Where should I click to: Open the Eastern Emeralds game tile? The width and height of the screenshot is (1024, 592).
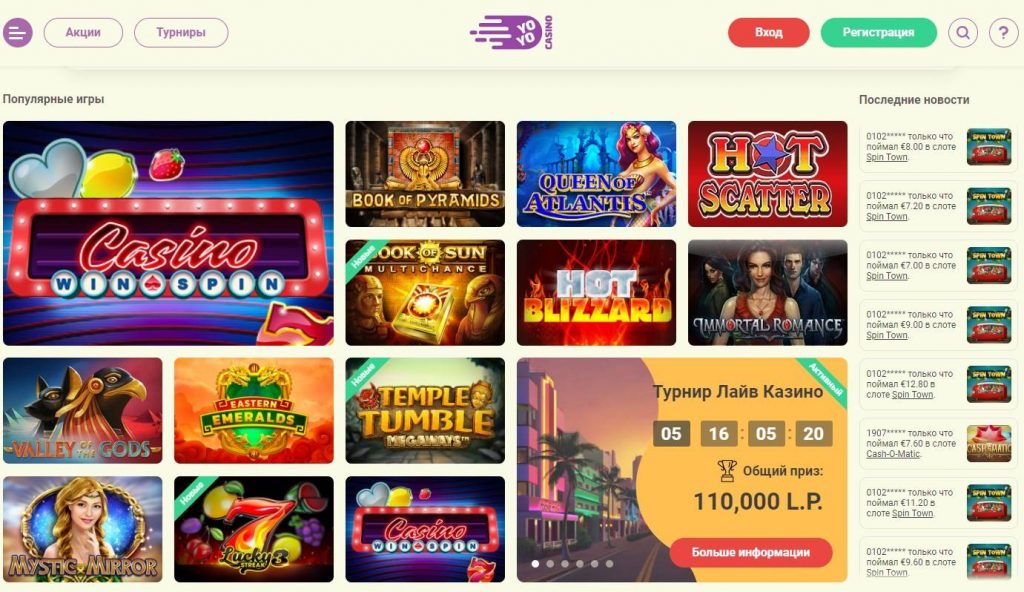point(254,410)
